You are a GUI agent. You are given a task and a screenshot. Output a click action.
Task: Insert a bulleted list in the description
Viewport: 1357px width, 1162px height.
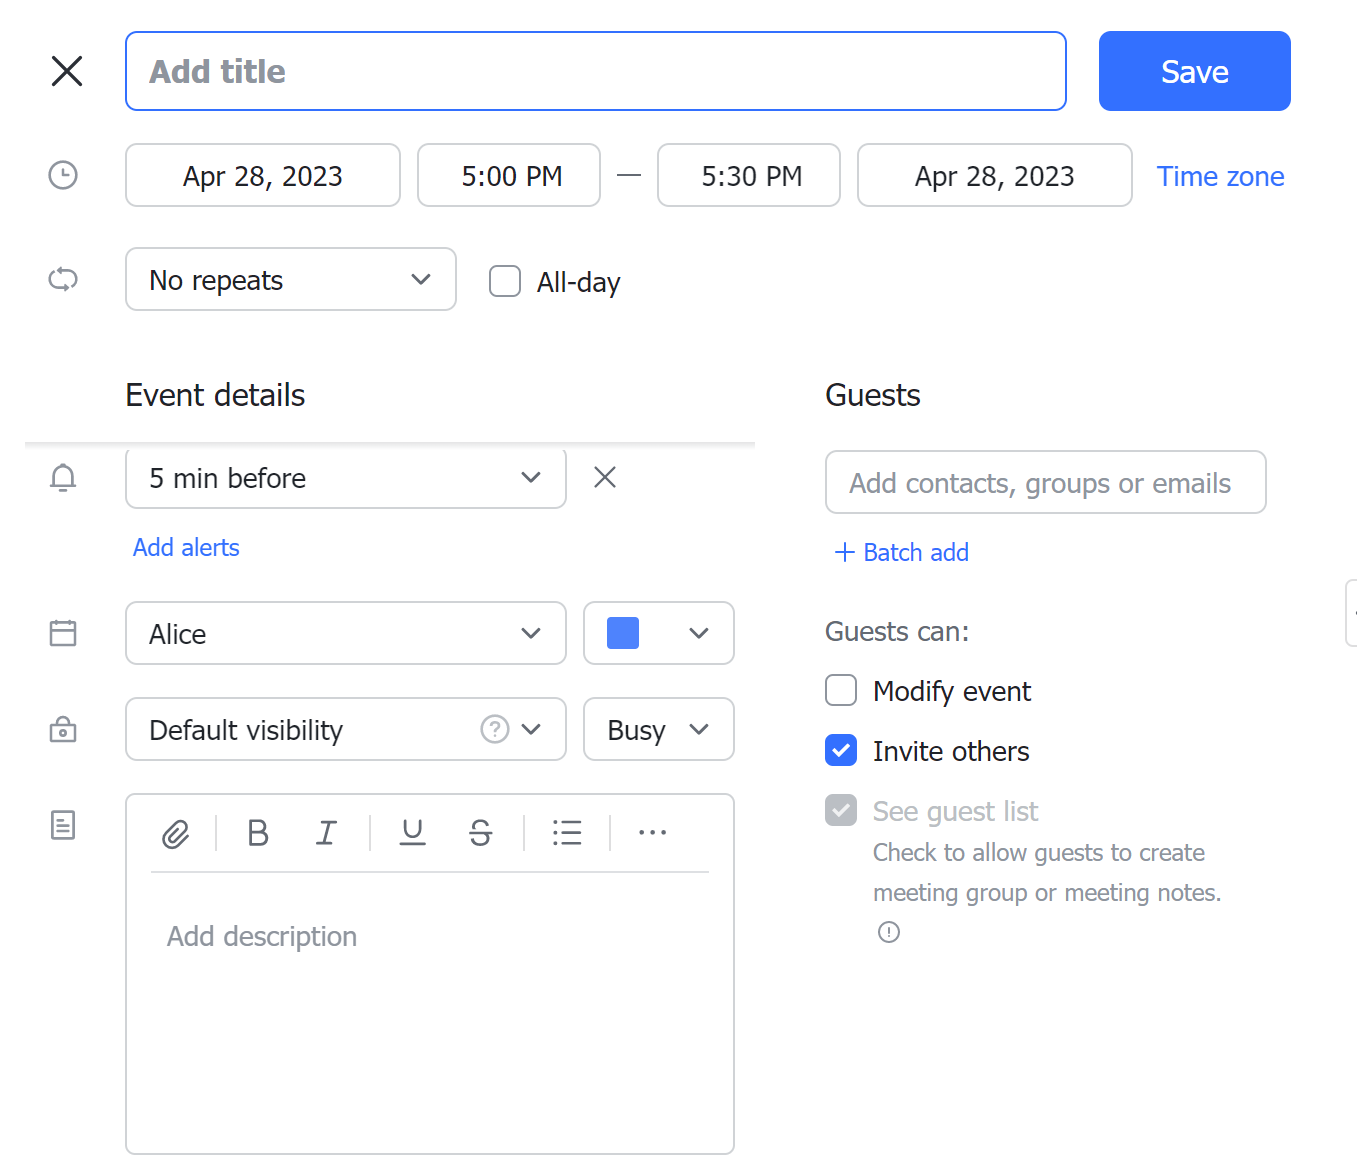[567, 832]
